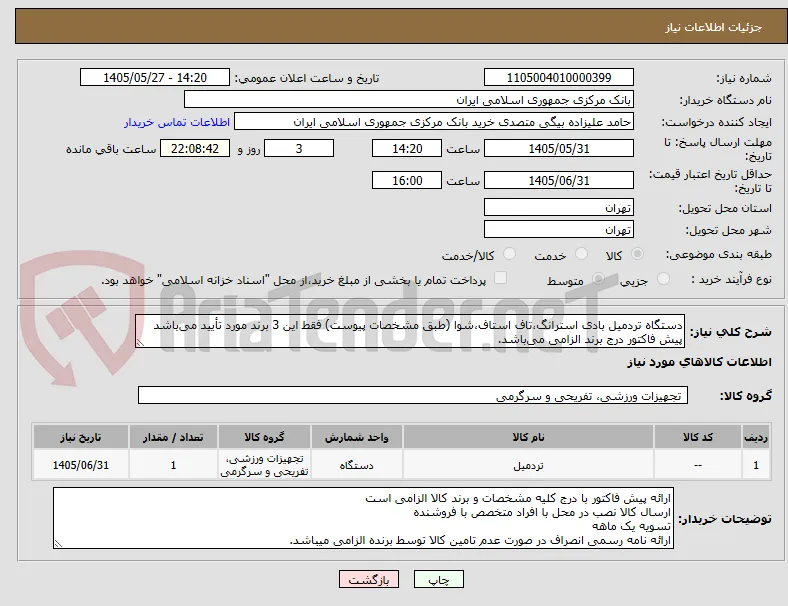Click the item code cell showing --
This screenshot has height=606, width=788.
[x=698, y=465]
